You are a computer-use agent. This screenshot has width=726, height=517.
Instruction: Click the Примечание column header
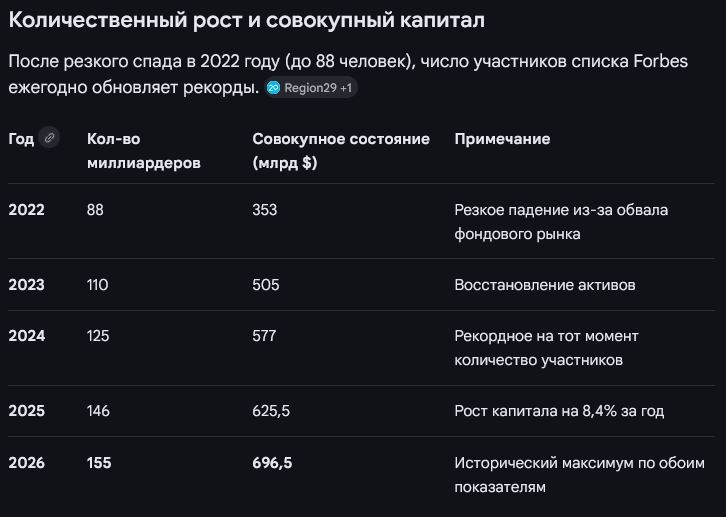point(502,139)
